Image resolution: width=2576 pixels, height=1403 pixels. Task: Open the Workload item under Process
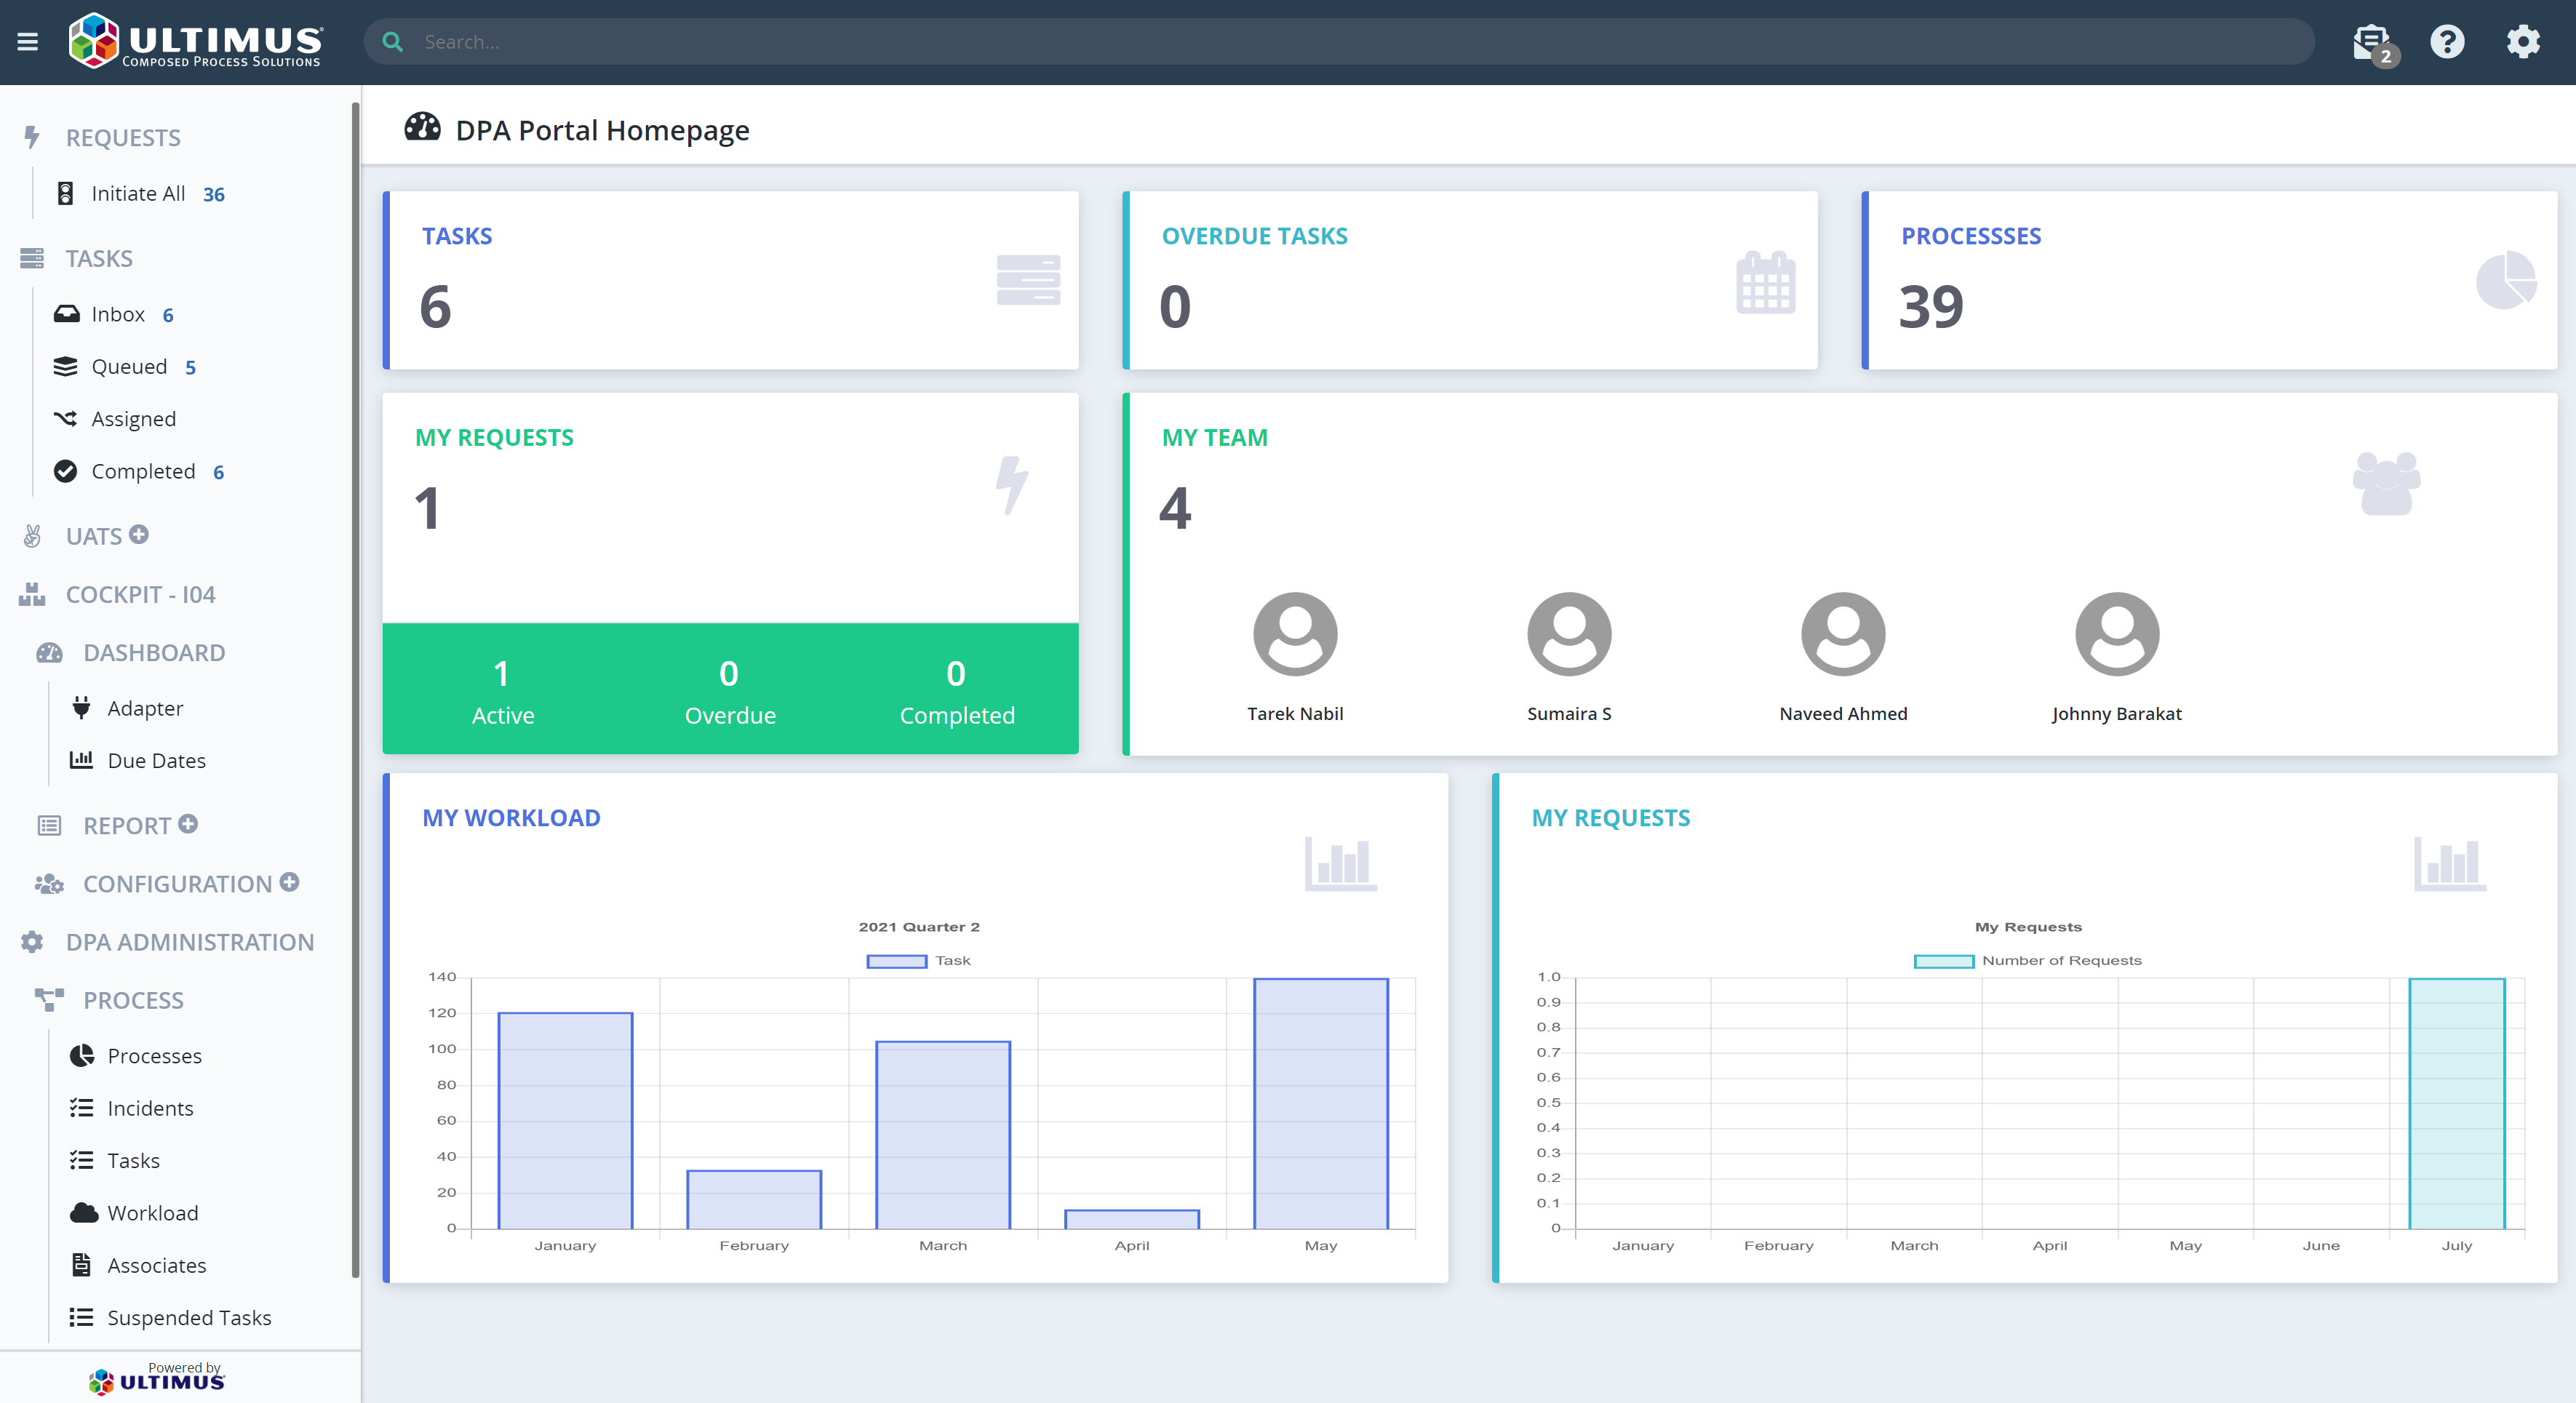tap(153, 1213)
